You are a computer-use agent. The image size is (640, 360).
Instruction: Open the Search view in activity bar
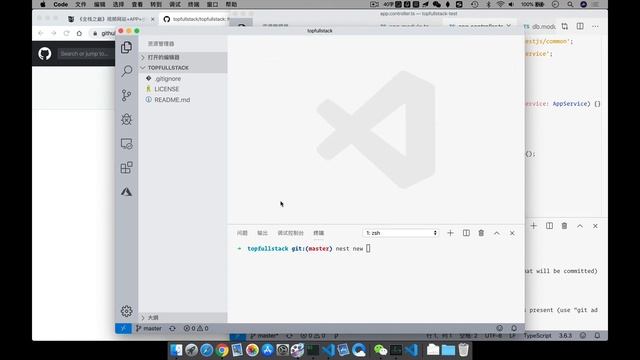[x=127, y=71]
